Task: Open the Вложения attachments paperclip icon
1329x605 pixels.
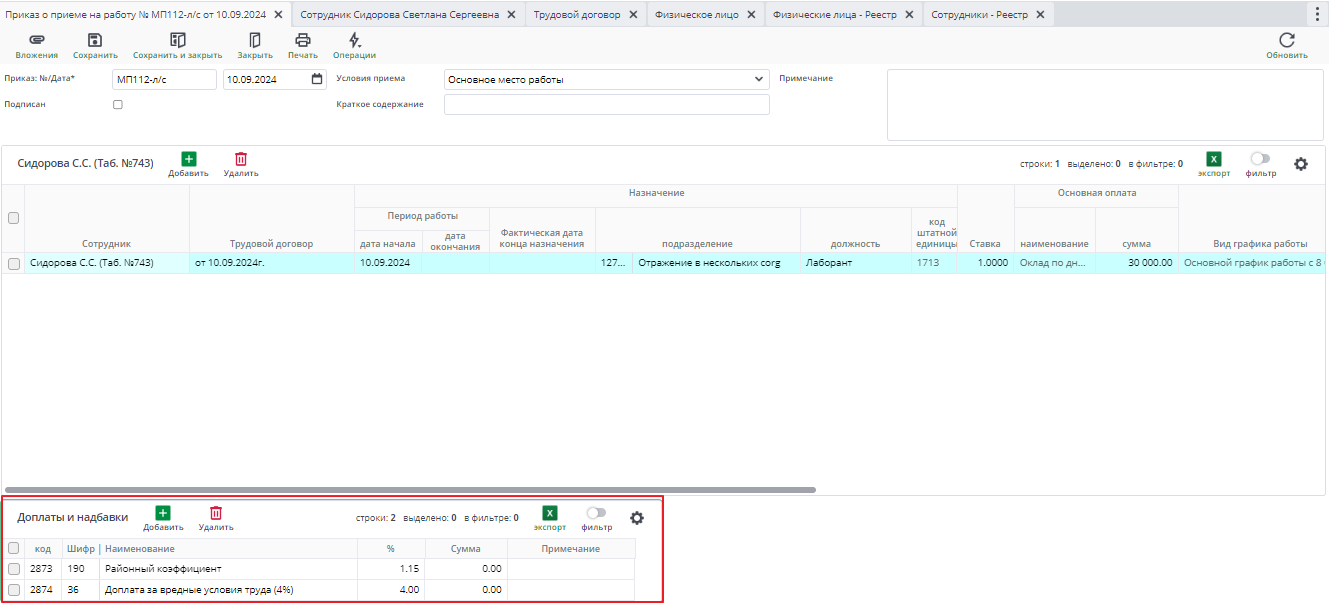Action: click(x=36, y=41)
